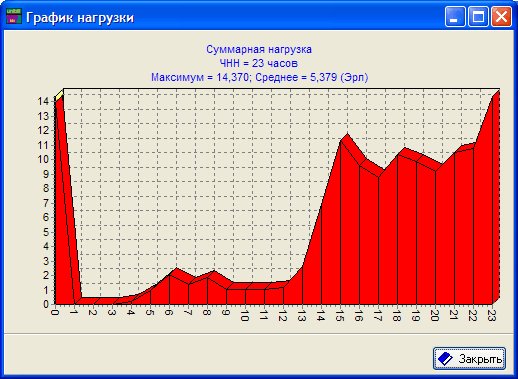Minimize the График нагрузки window

(455, 16)
